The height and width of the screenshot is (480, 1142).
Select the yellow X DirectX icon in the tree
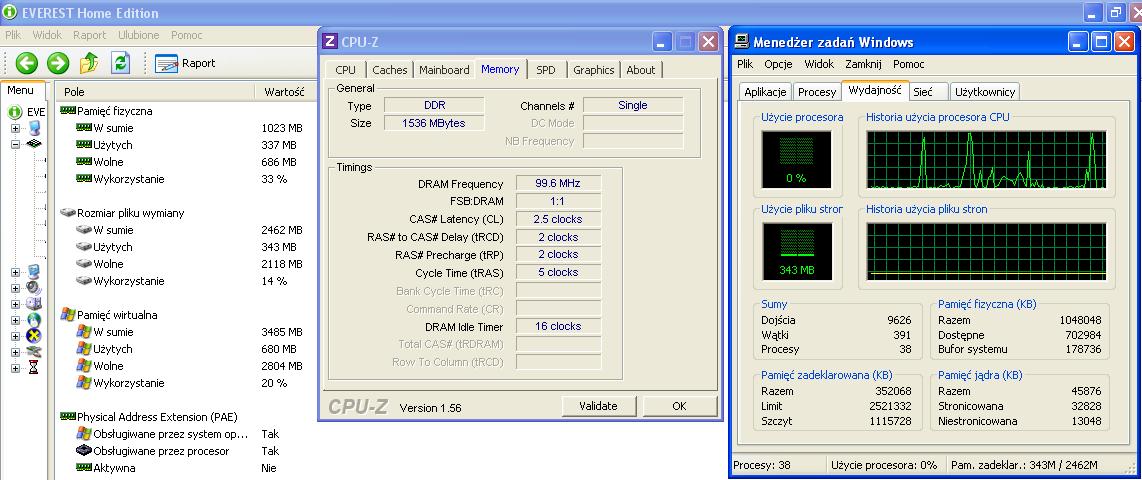click(34, 336)
